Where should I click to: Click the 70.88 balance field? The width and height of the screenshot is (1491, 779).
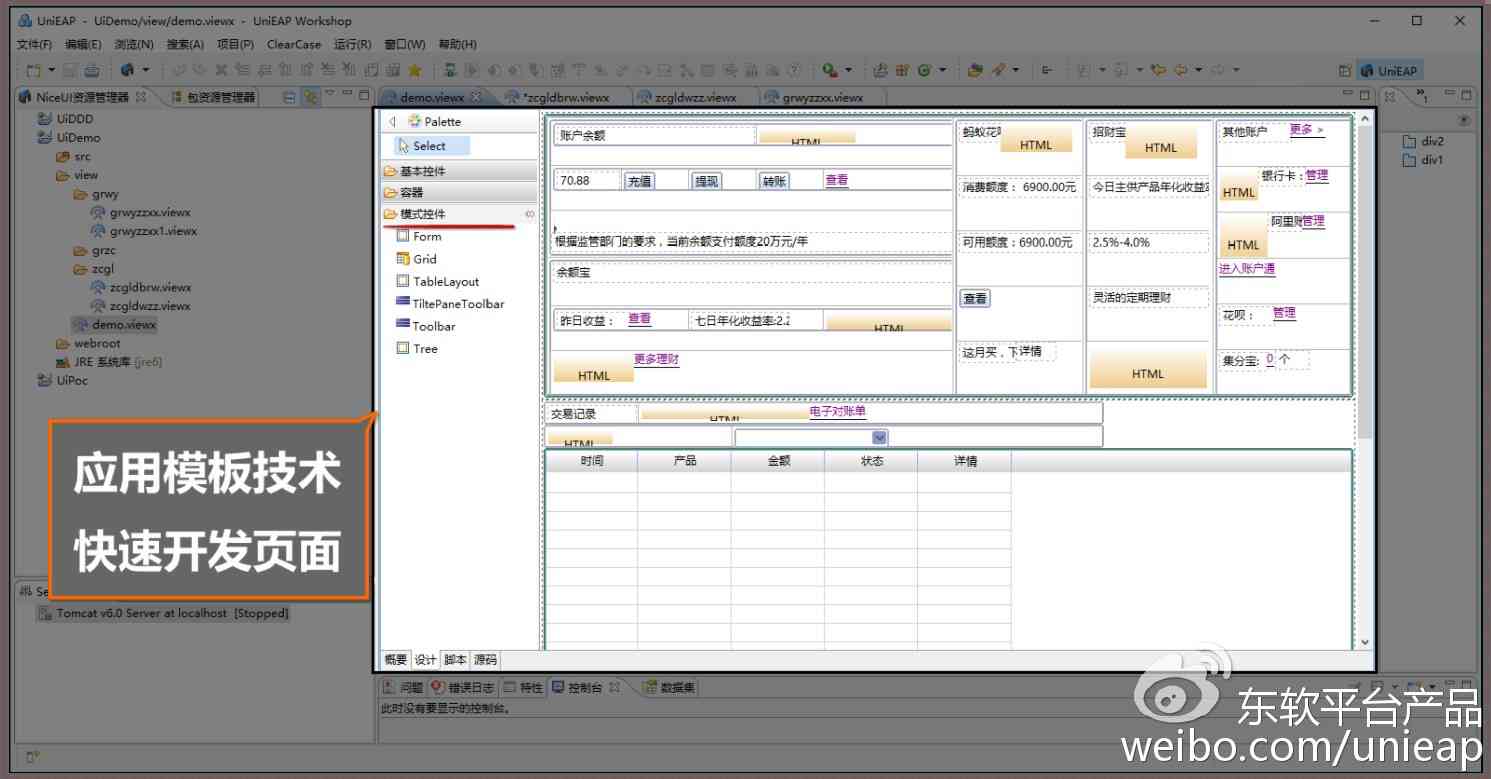click(x=587, y=181)
